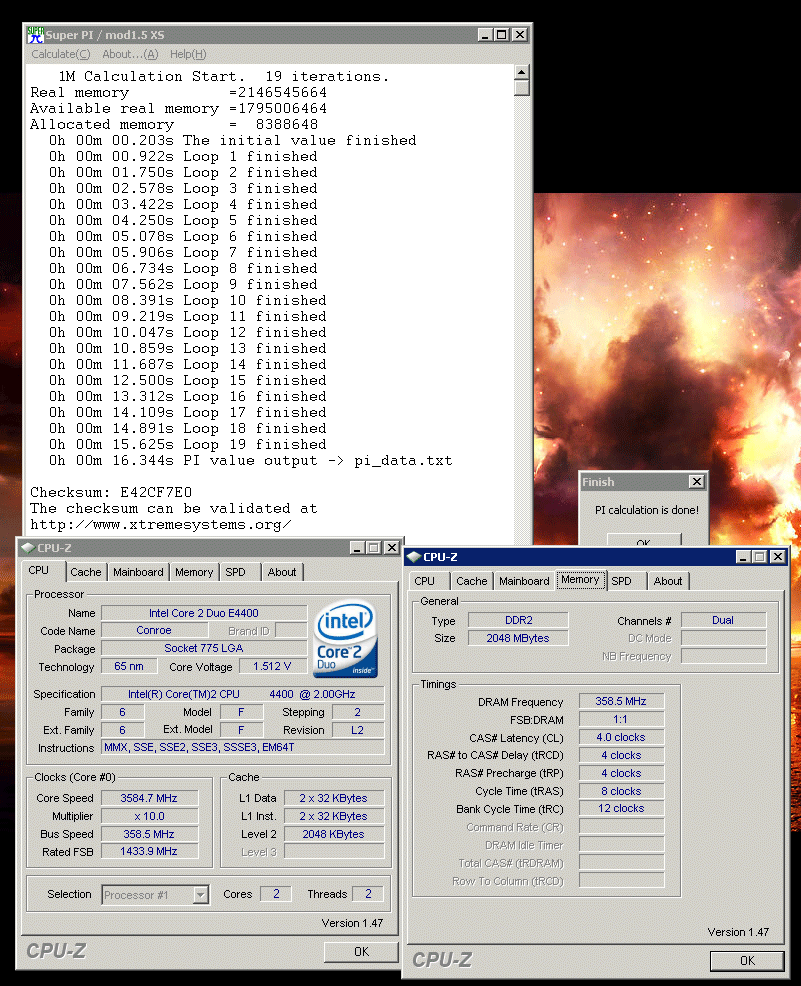Click OK in CPU-Z Memory window
This screenshot has height=986, width=801.
[x=747, y=961]
